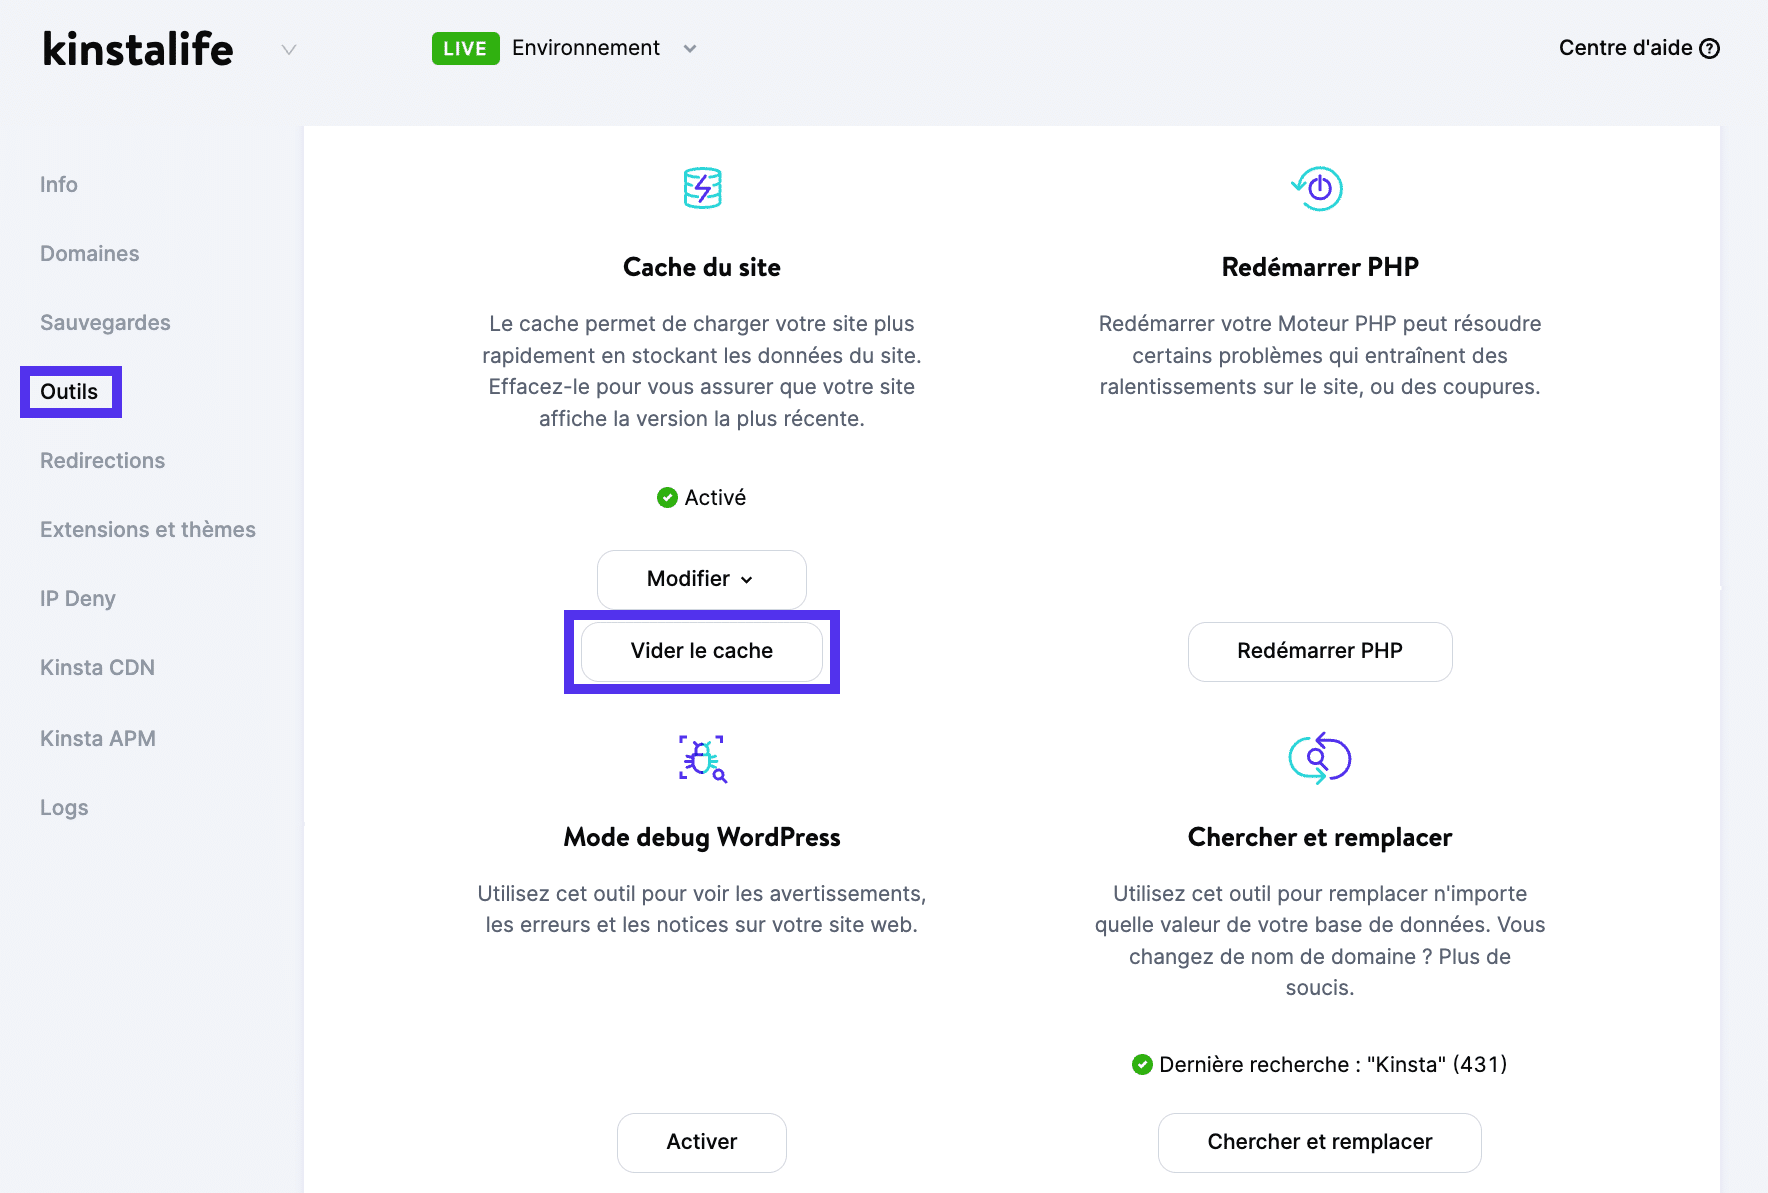Image resolution: width=1768 pixels, height=1193 pixels.
Task: Click the green LIVE badge
Action: click(x=465, y=47)
